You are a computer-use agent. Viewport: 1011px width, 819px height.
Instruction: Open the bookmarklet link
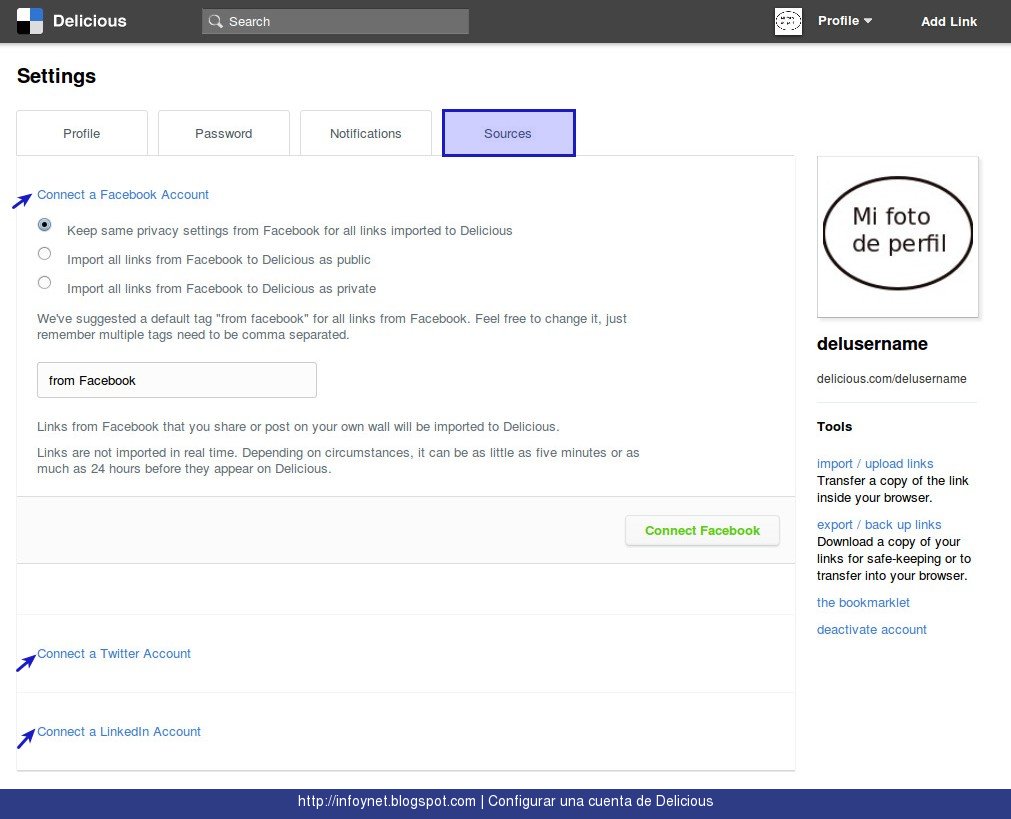[x=863, y=602]
